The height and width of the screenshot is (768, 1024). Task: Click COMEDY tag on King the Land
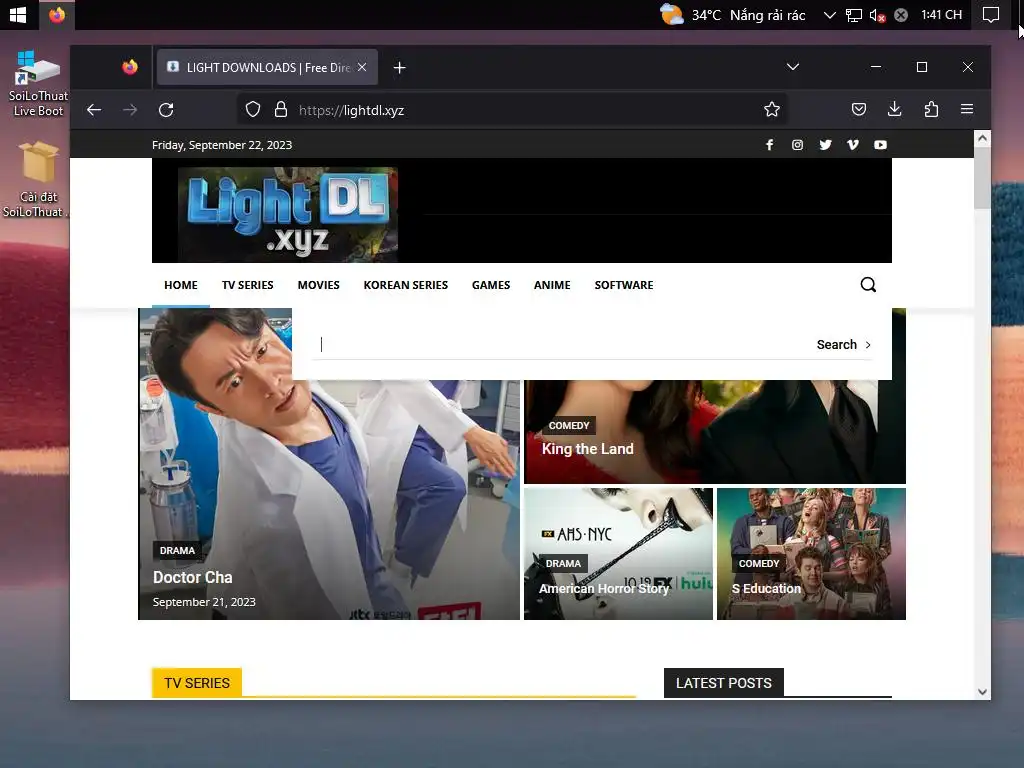569,426
